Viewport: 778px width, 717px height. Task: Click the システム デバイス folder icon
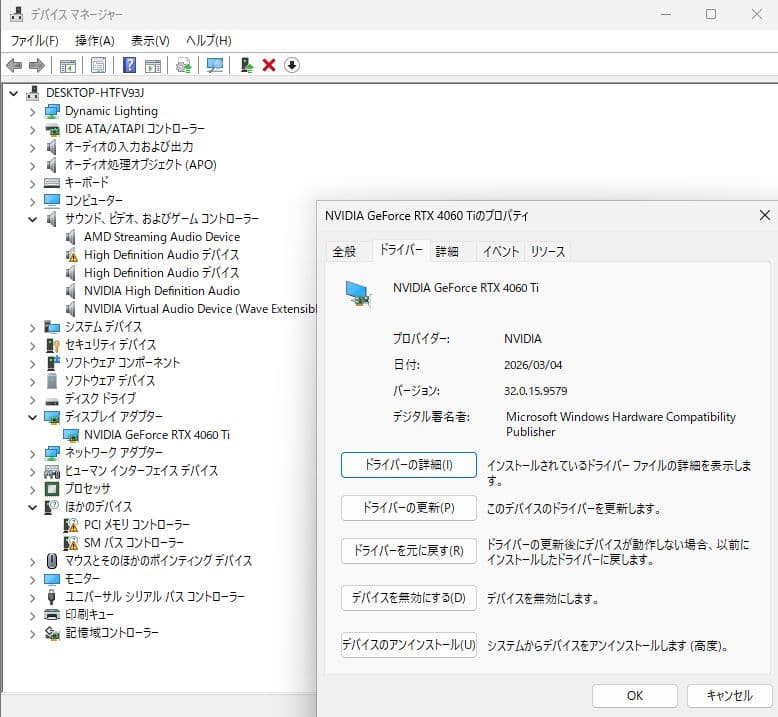pyautogui.click(x=52, y=327)
